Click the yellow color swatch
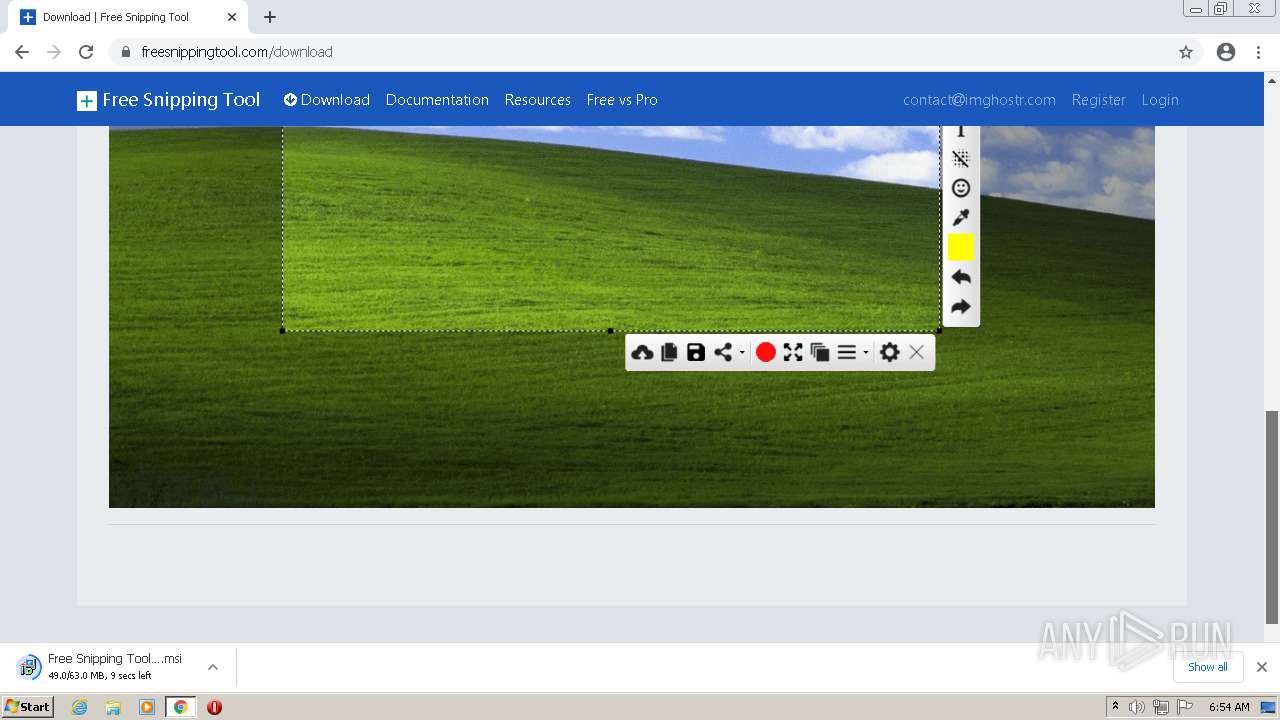Screen dimensions: 1280x720 pyautogui.click(x=961, y=247)
